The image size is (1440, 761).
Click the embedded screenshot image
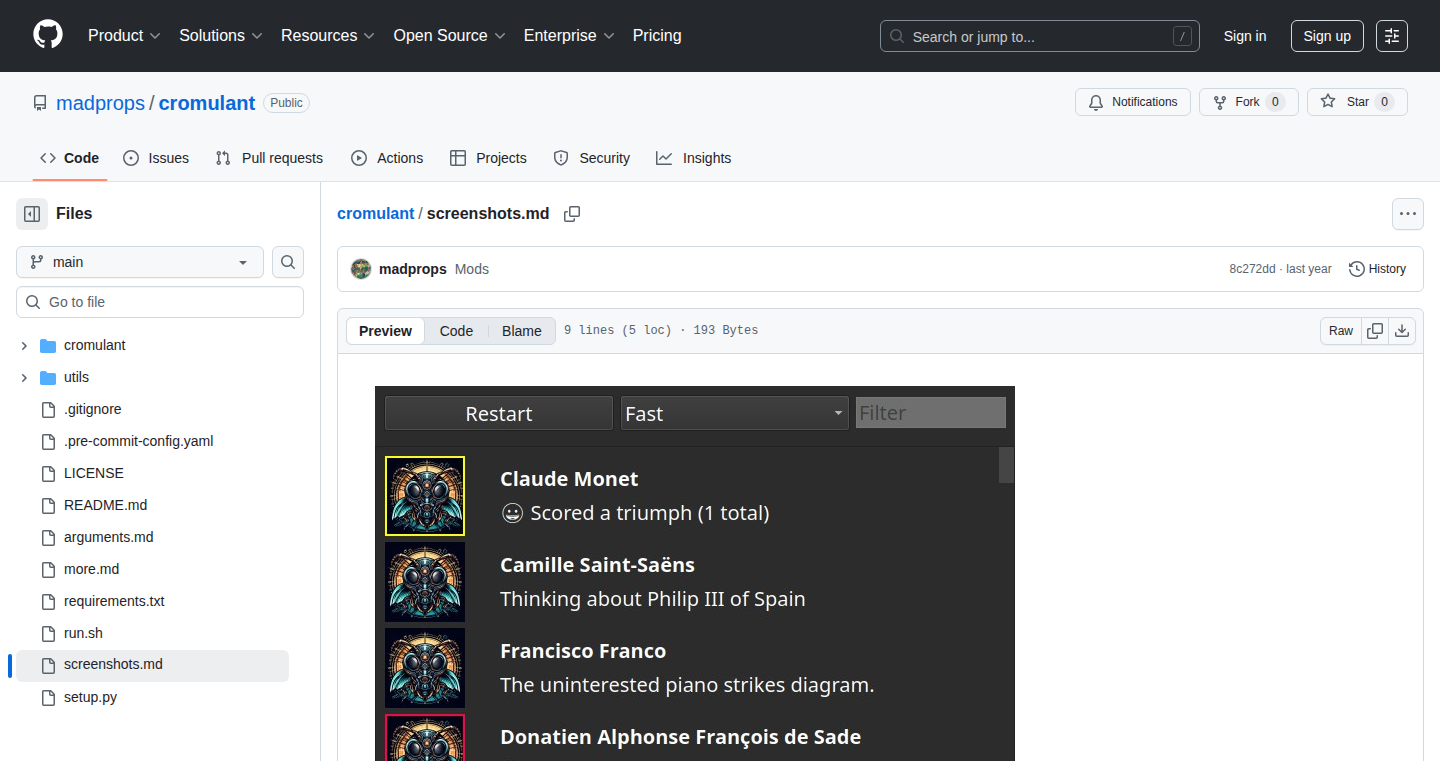click(695, 573)
